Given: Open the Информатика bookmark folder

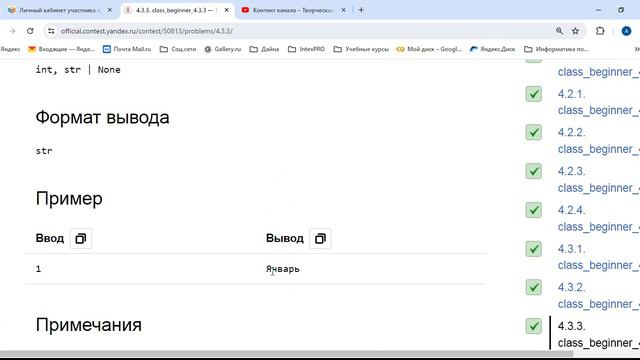Looking at the screenshot, I should pos(557,49).
